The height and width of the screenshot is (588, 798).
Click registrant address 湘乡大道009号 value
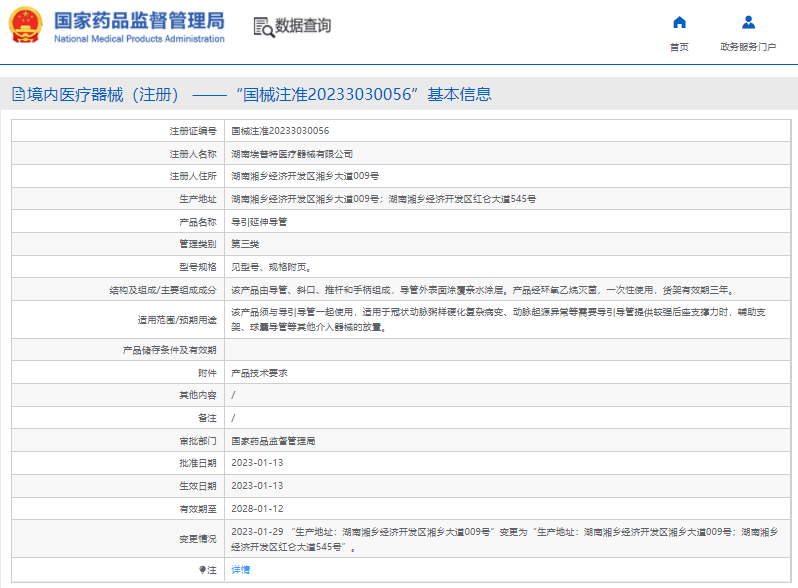point(305,176)
